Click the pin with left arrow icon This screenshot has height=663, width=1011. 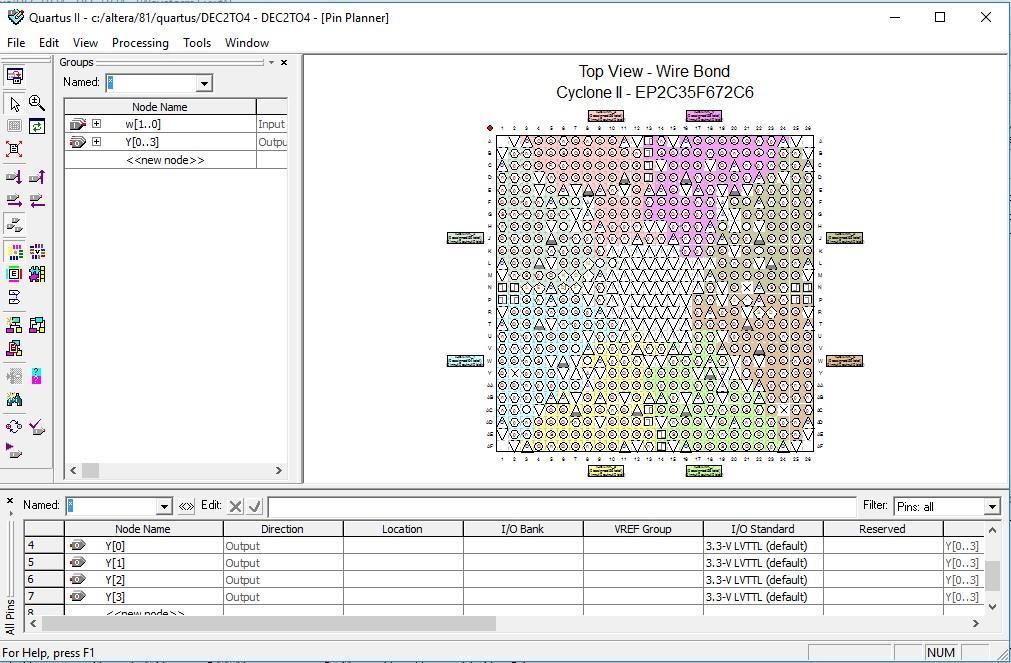coord(37,201)
